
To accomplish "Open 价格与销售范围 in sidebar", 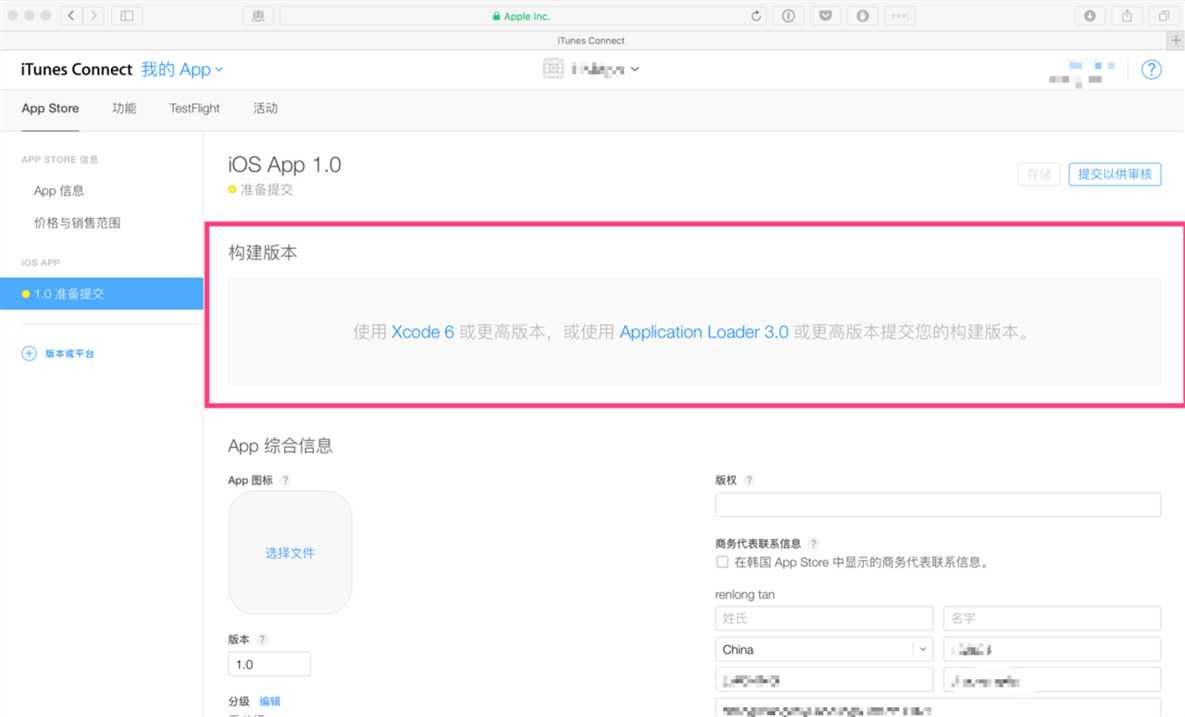I will [x=77, y=223].
